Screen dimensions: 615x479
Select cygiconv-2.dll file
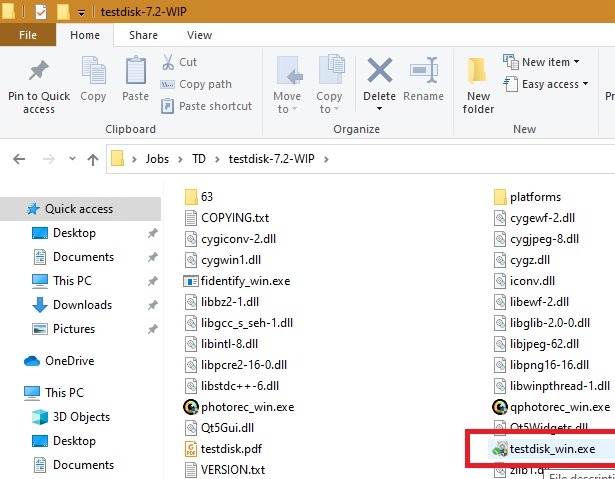pyautogui.click(x=230, y=239)
